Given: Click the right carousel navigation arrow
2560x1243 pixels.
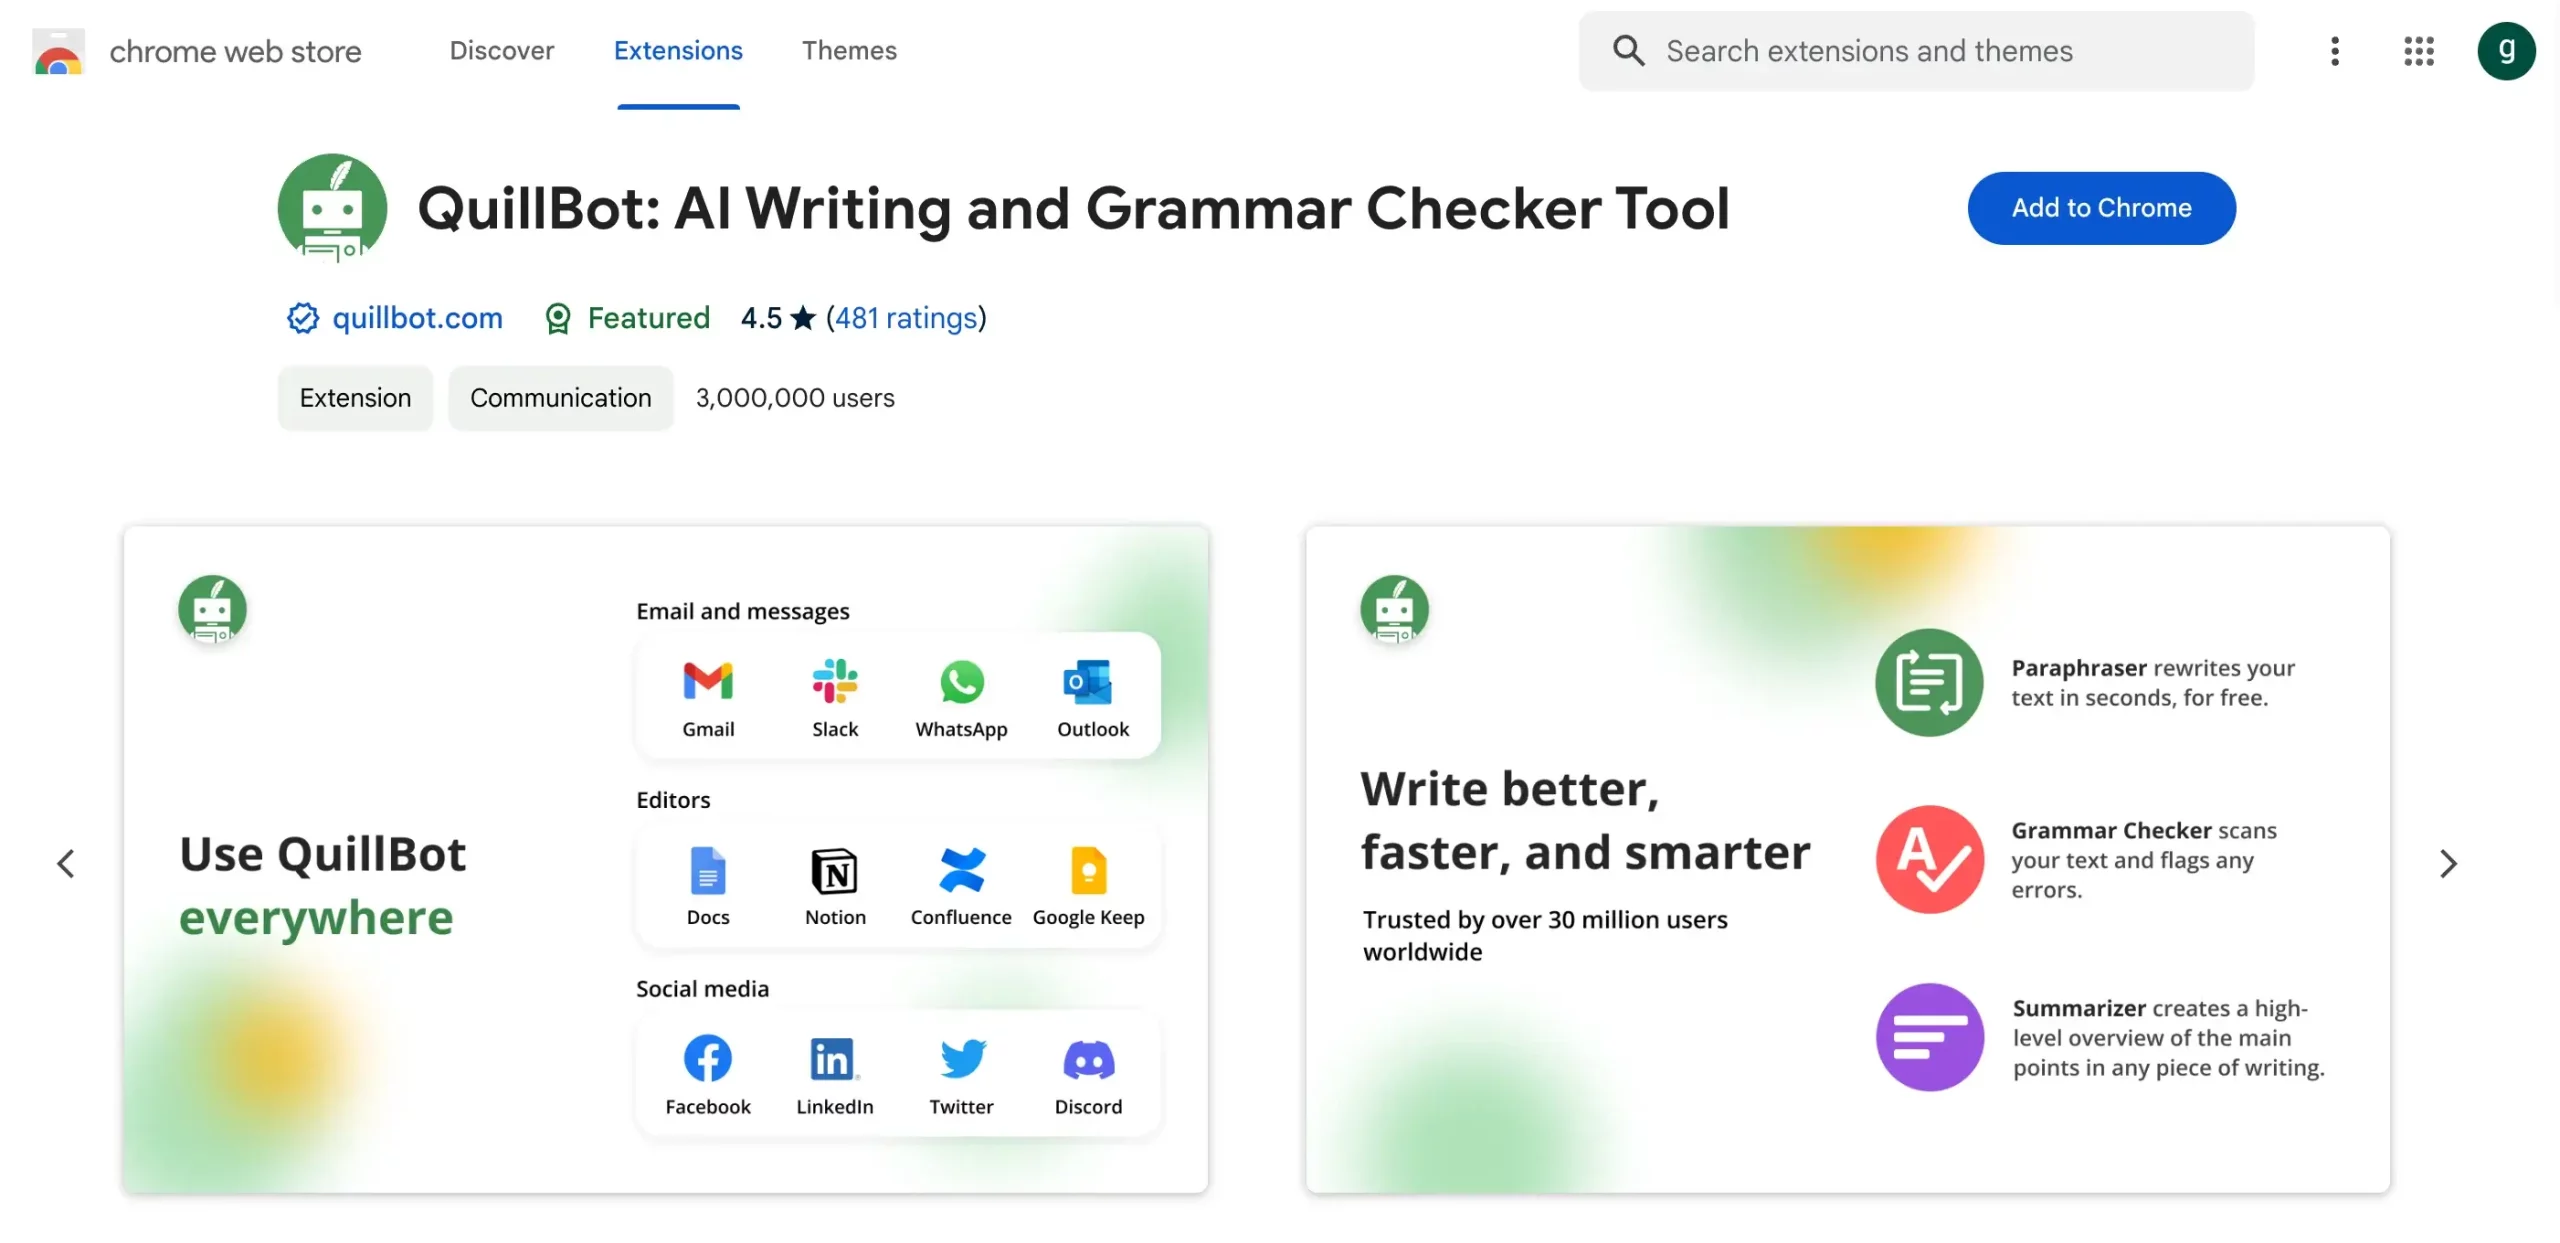Looking at the screenshot, I should coord(2447,861).
